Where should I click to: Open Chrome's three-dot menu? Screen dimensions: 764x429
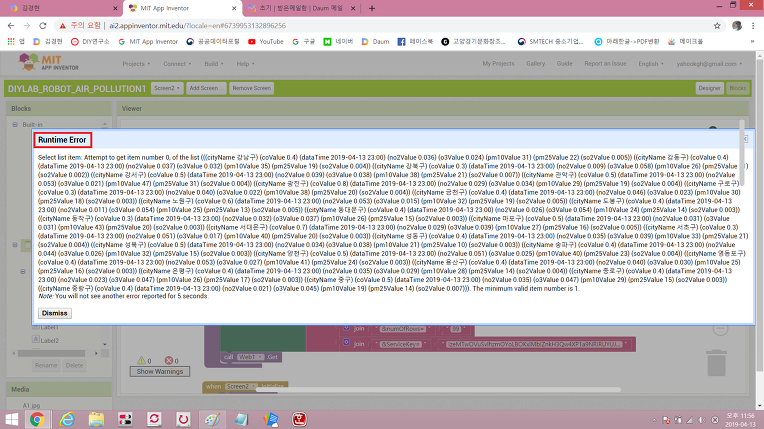point(753,26)
